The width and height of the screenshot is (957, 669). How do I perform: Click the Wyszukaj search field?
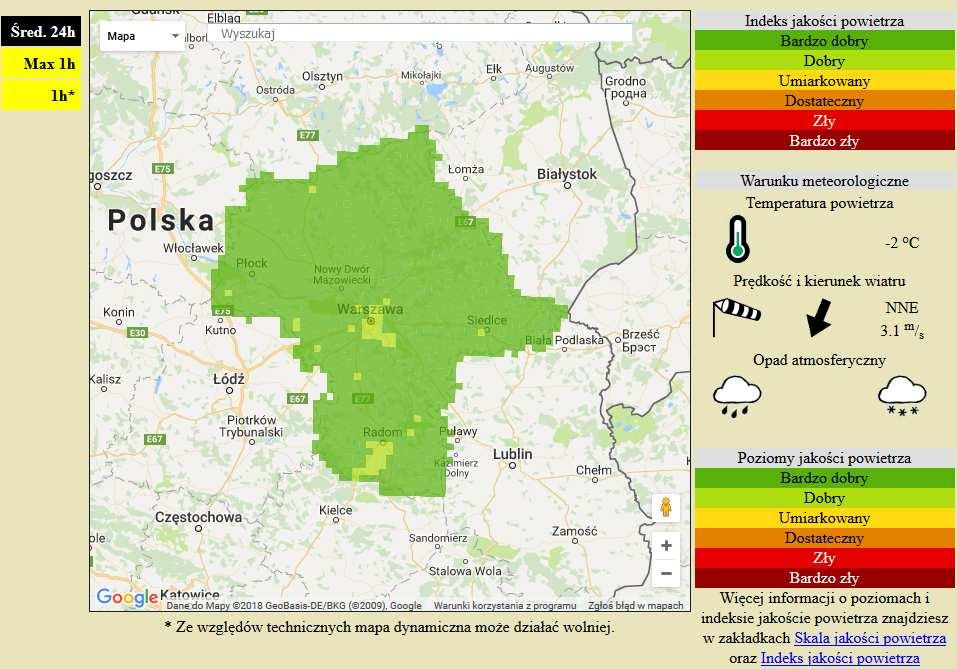420,34
